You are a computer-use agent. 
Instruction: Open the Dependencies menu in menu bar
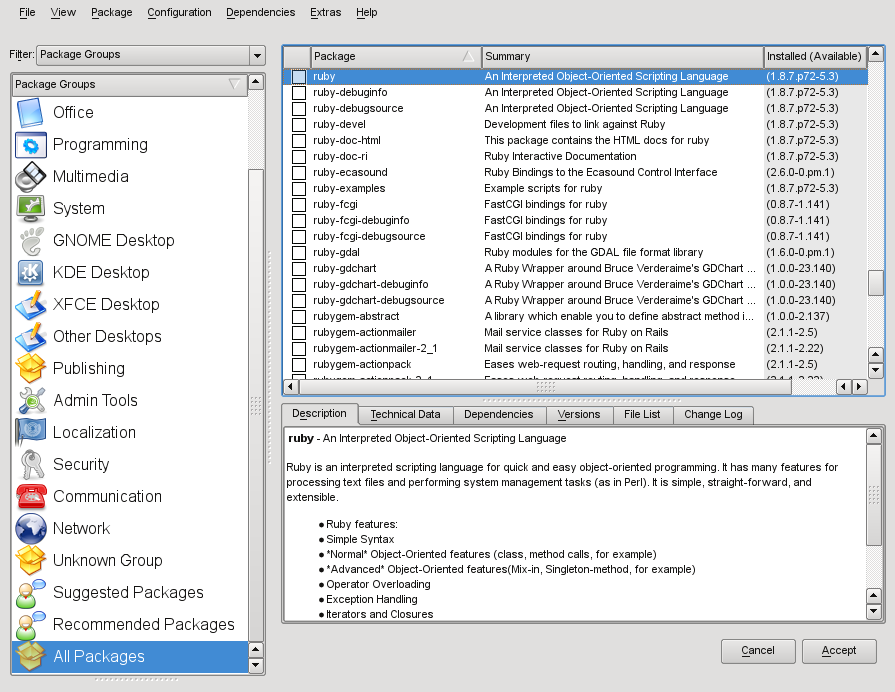click(260, 12)
